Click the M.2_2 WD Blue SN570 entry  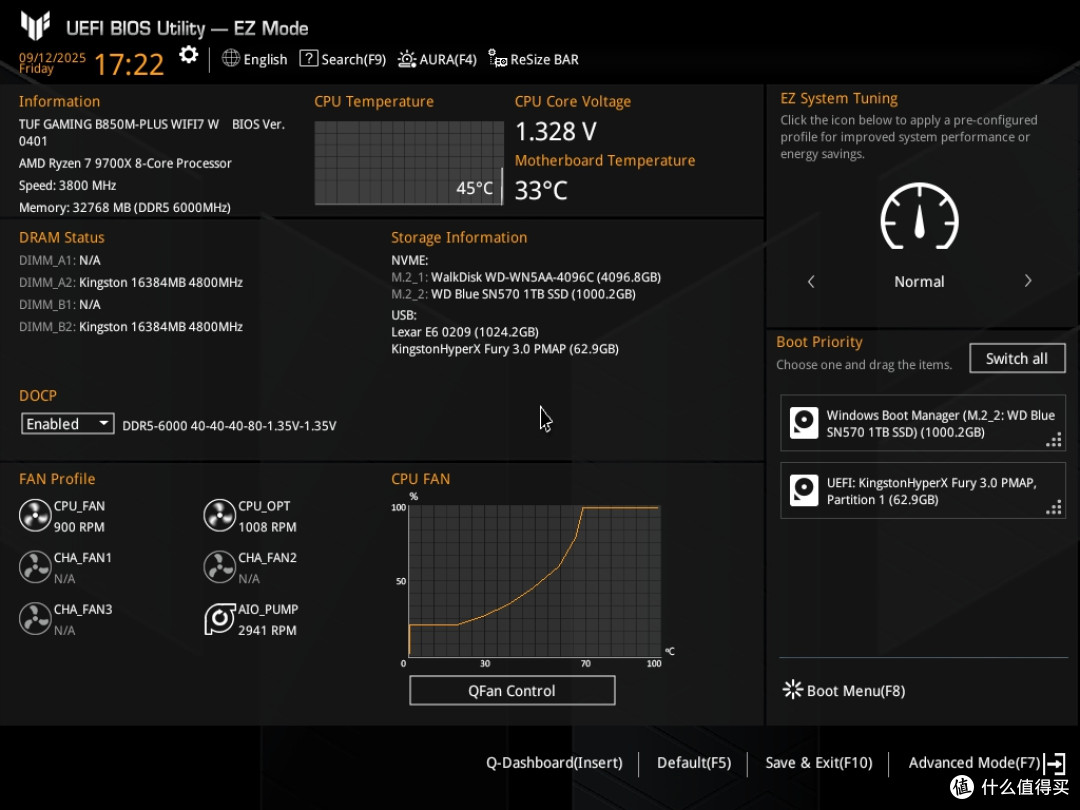click(513, 293)
